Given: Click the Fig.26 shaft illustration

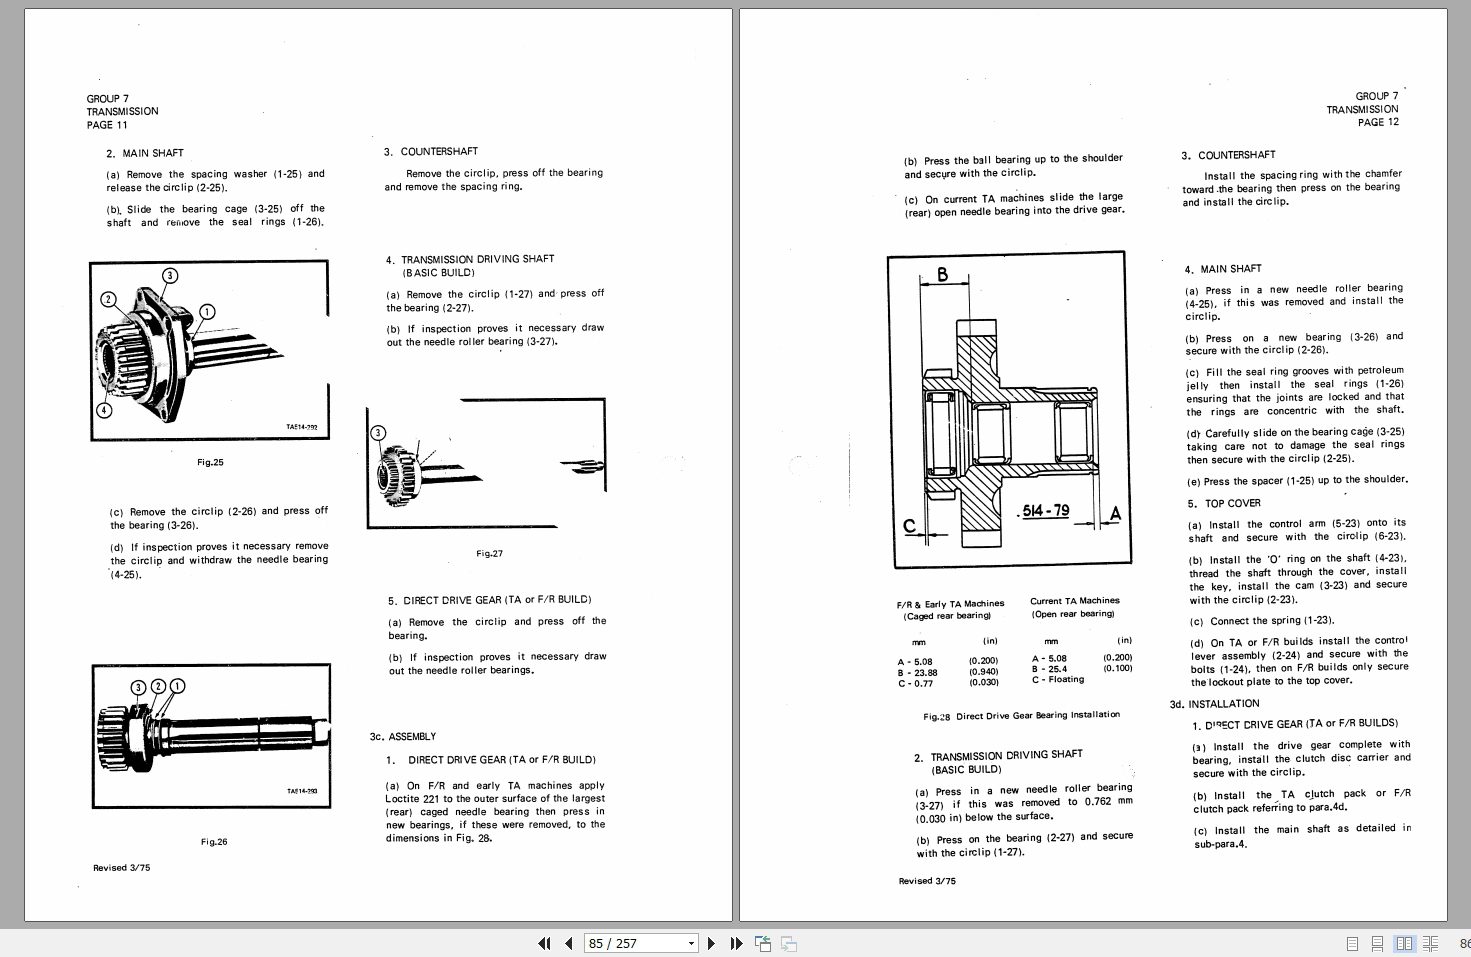Looking at the screenshot, I should (211, 737).
